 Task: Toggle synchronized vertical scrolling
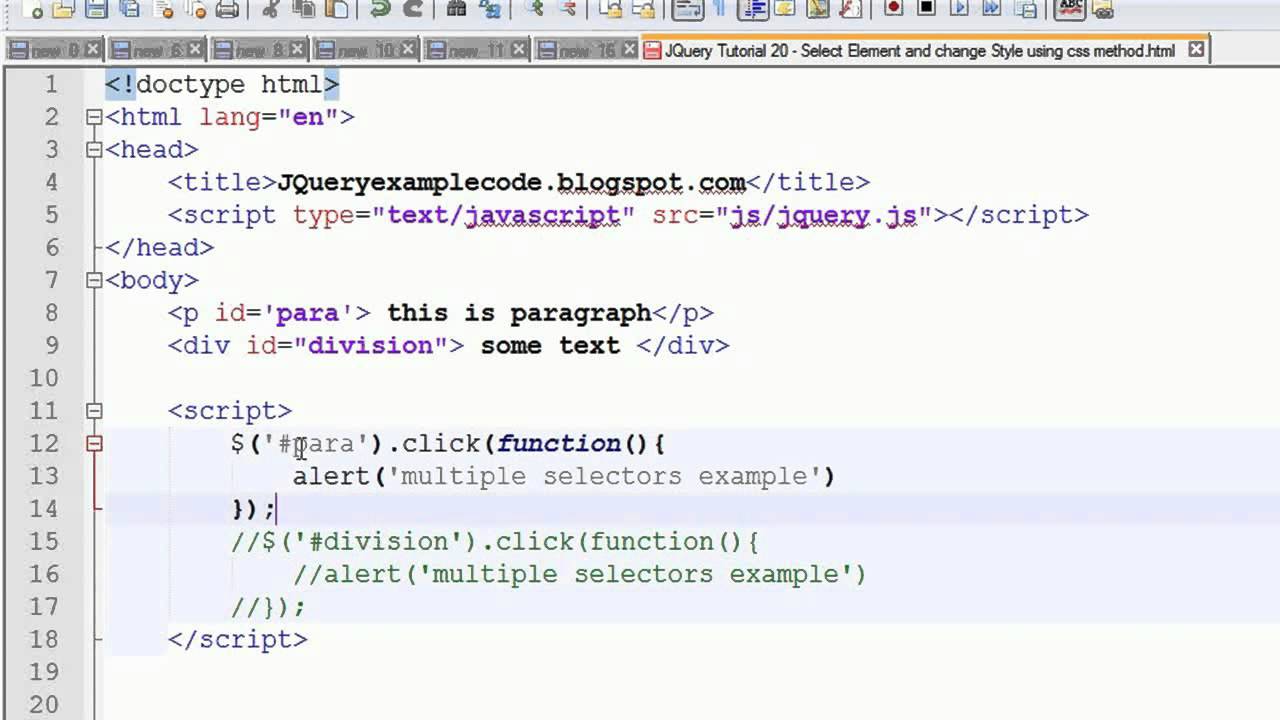609,9
